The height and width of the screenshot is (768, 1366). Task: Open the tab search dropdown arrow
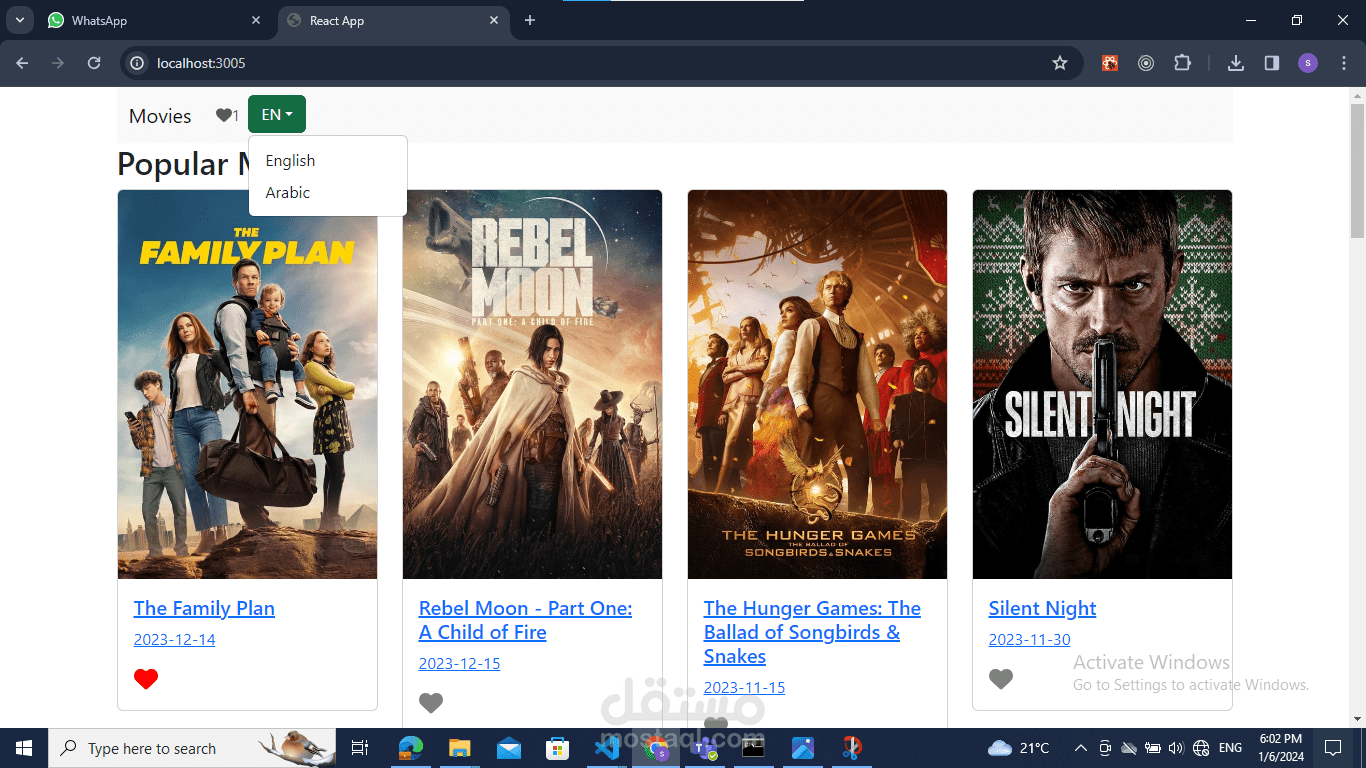[x=19, y=20]
